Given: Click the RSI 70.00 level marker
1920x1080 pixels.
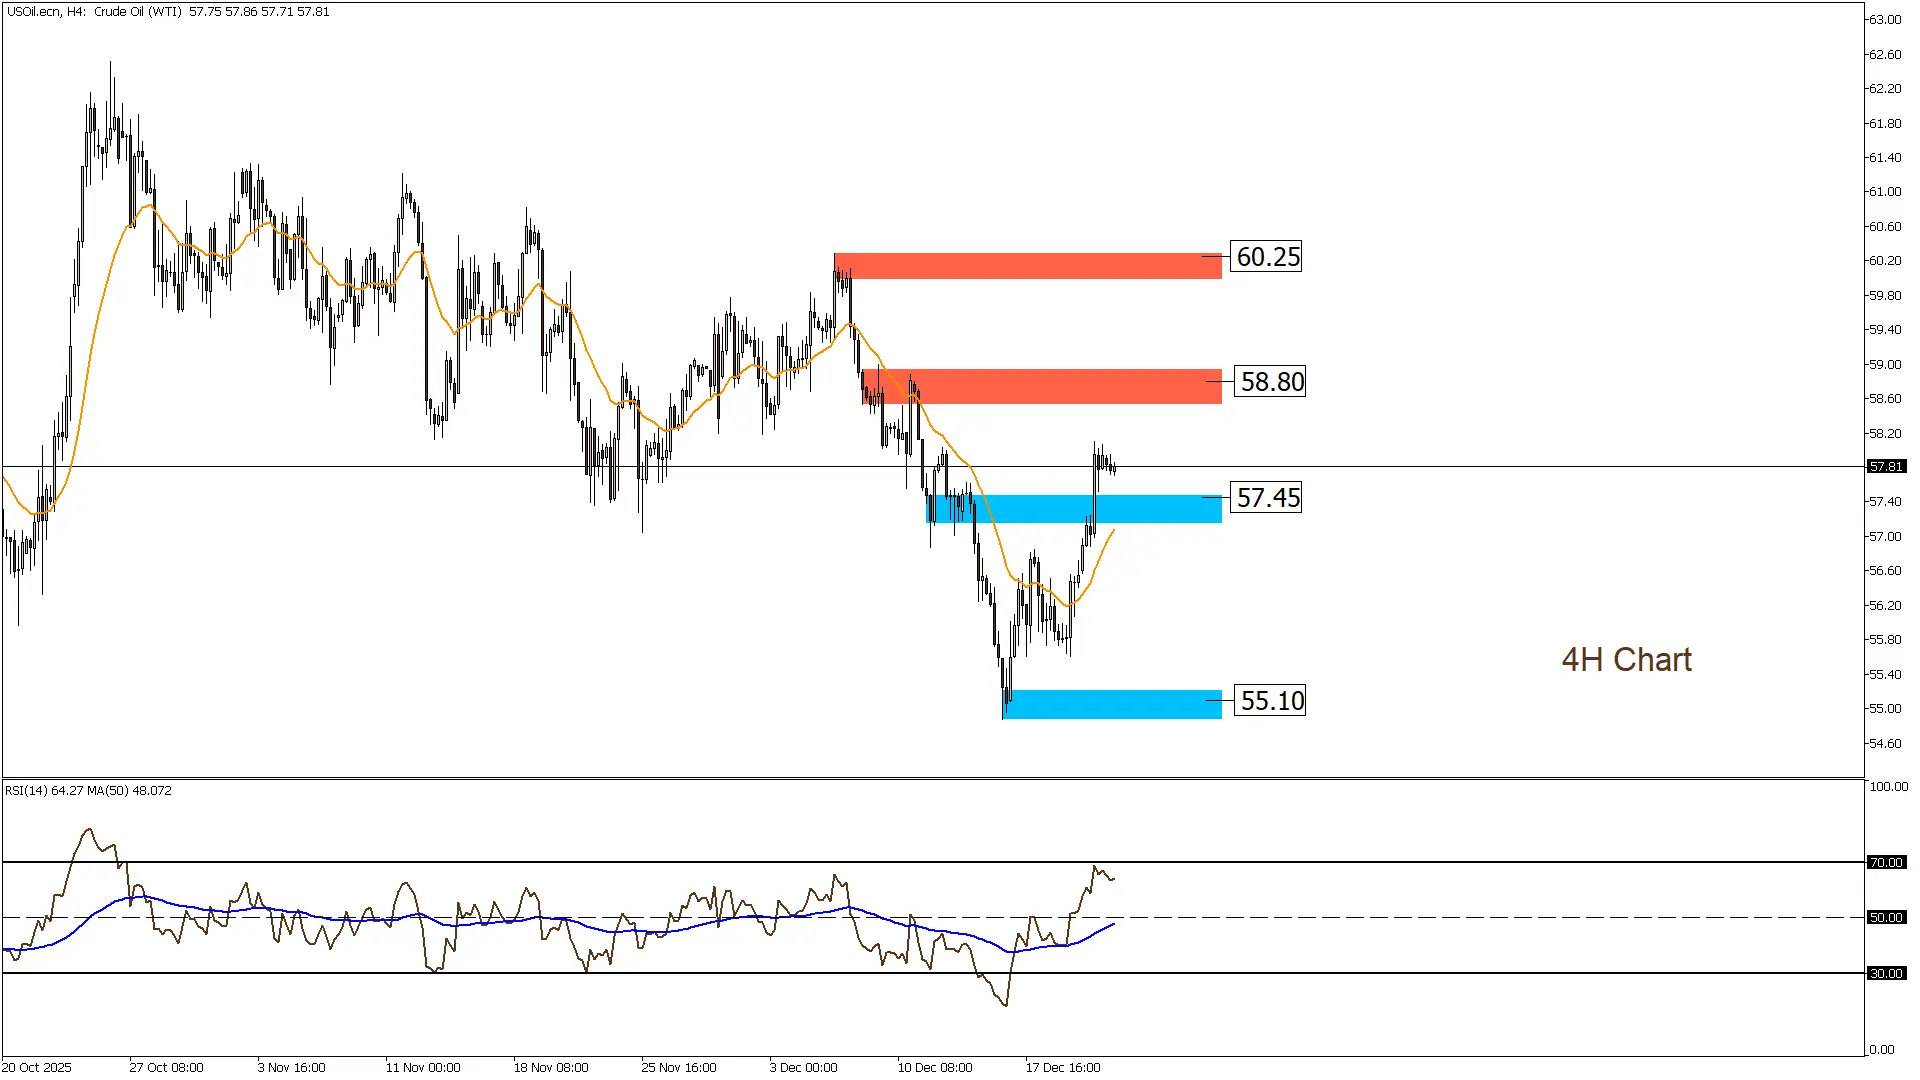Looking at the screenshot, I should [x=1886, y=862].
